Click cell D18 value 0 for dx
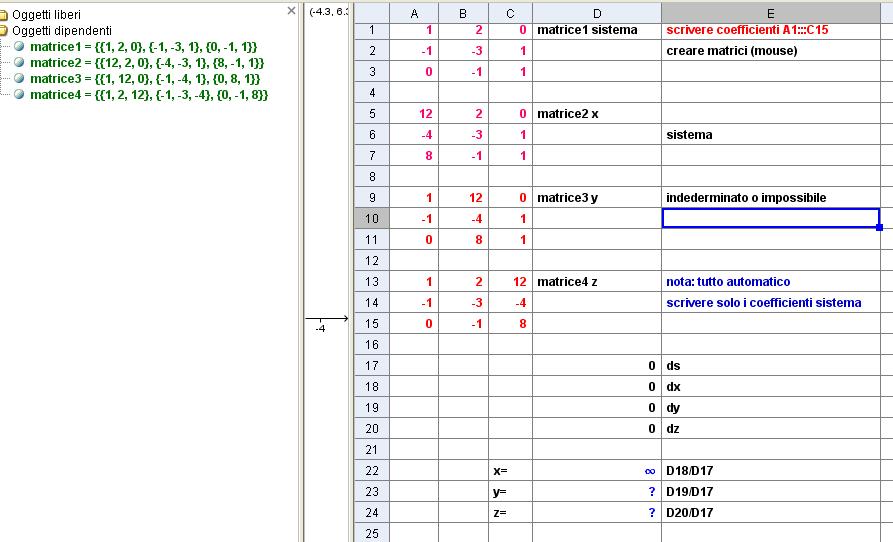The height and width of the screenshot is (542, 893). coord(597,387)
